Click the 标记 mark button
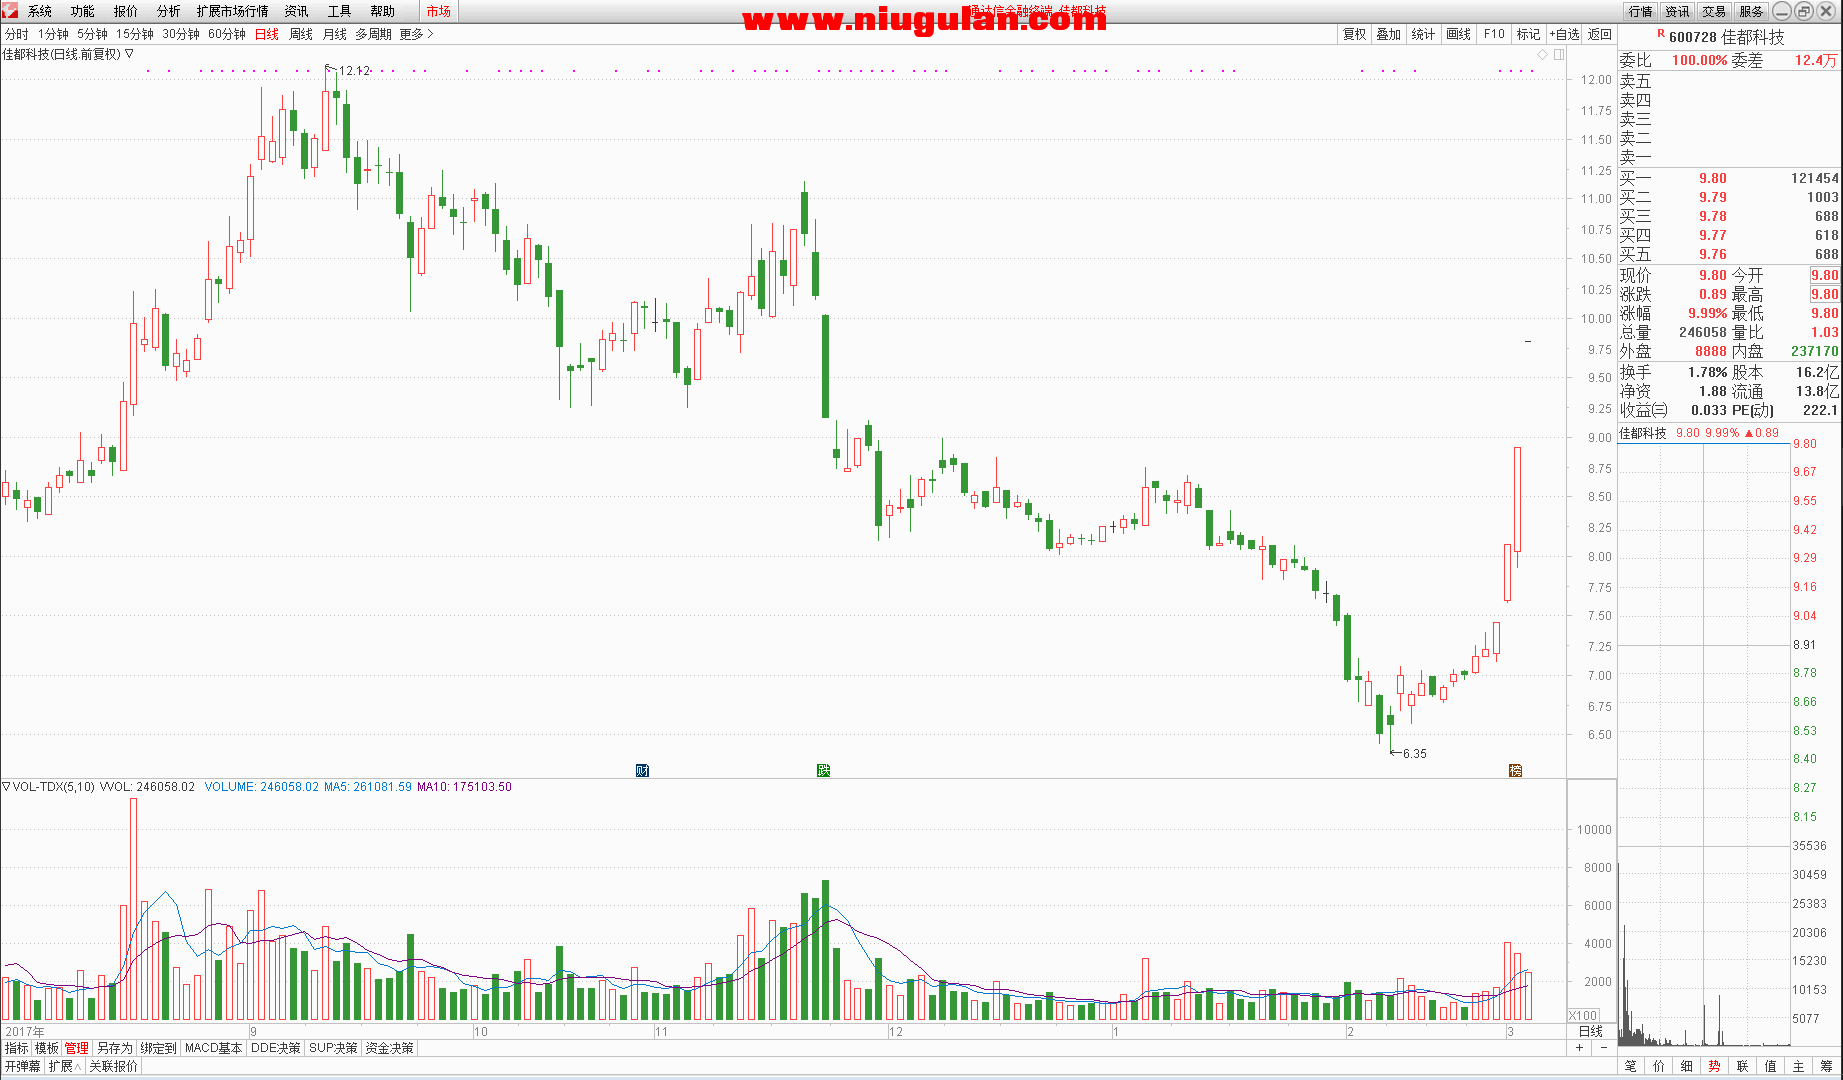 pos(1529,34)
